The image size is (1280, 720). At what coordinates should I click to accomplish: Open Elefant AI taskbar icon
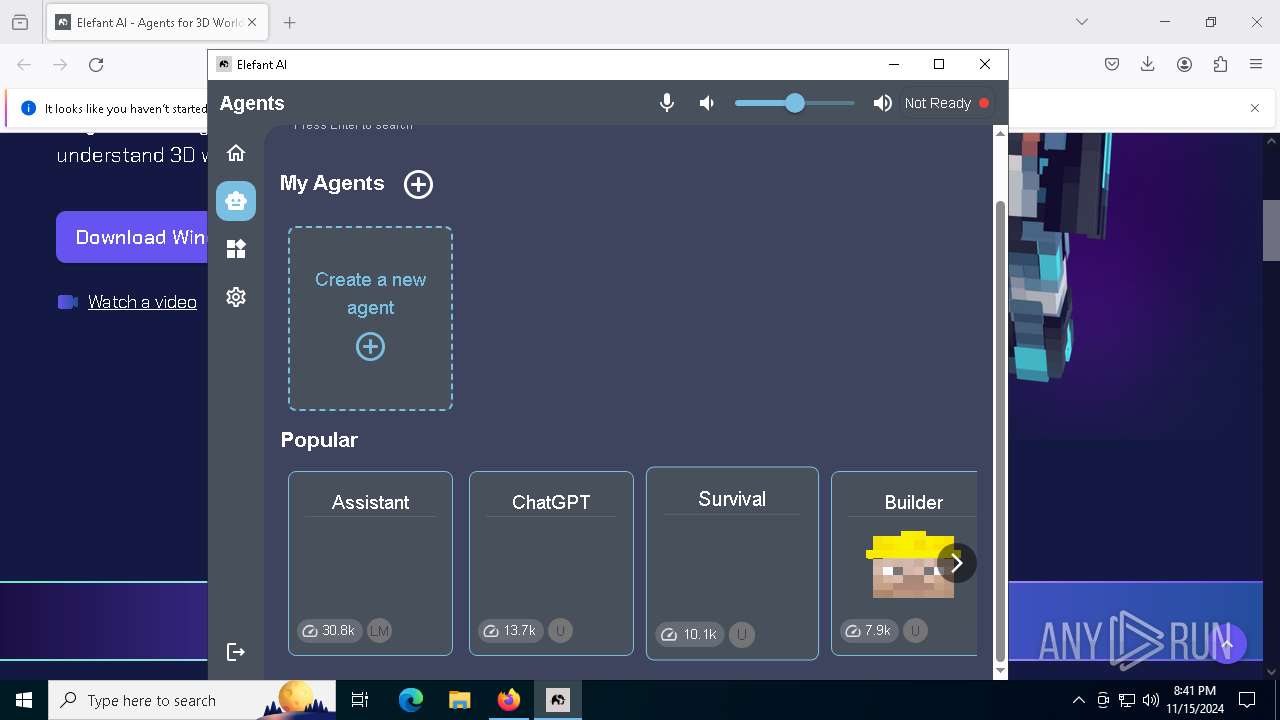click(x=557, y=700)
